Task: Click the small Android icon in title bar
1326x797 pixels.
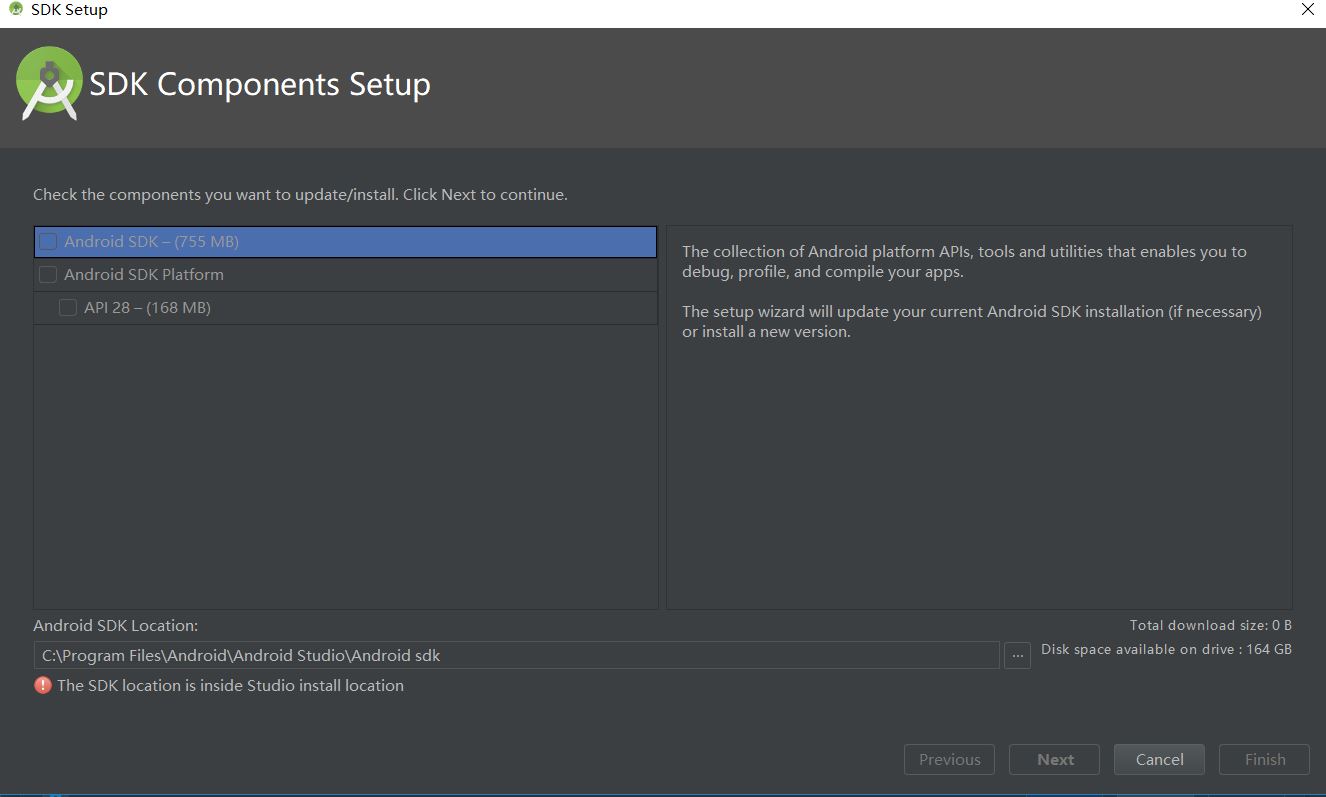Action: tap(16, 10)
